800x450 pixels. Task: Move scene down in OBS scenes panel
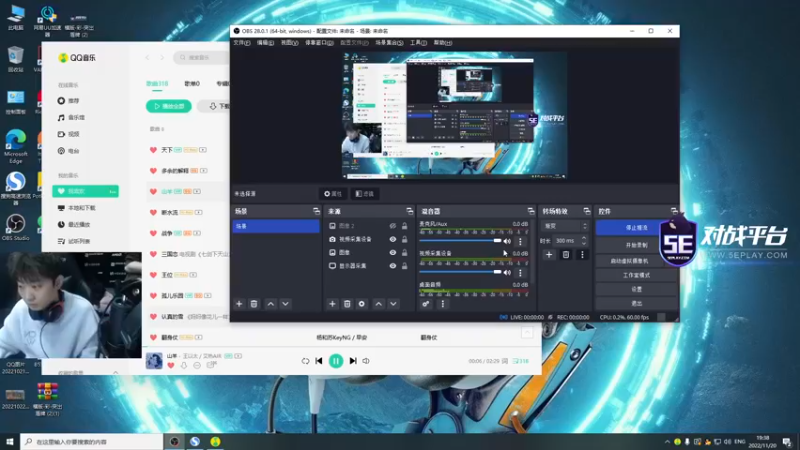[x=286, y=304]
